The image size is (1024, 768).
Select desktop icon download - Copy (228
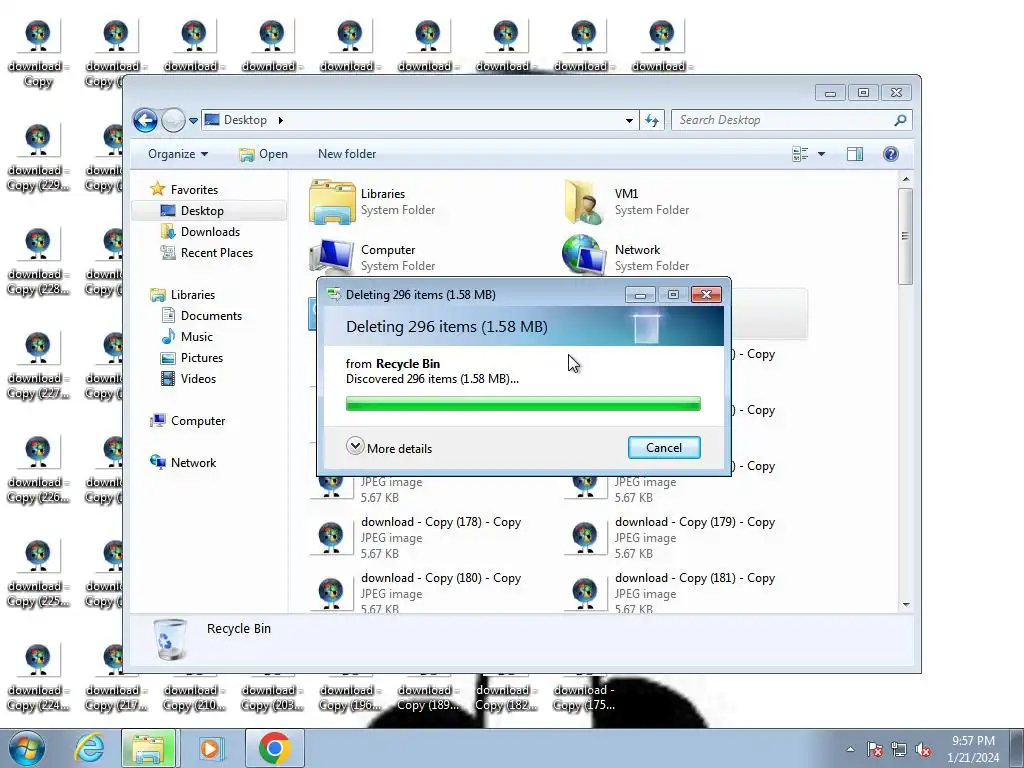(x=38, y=263)
